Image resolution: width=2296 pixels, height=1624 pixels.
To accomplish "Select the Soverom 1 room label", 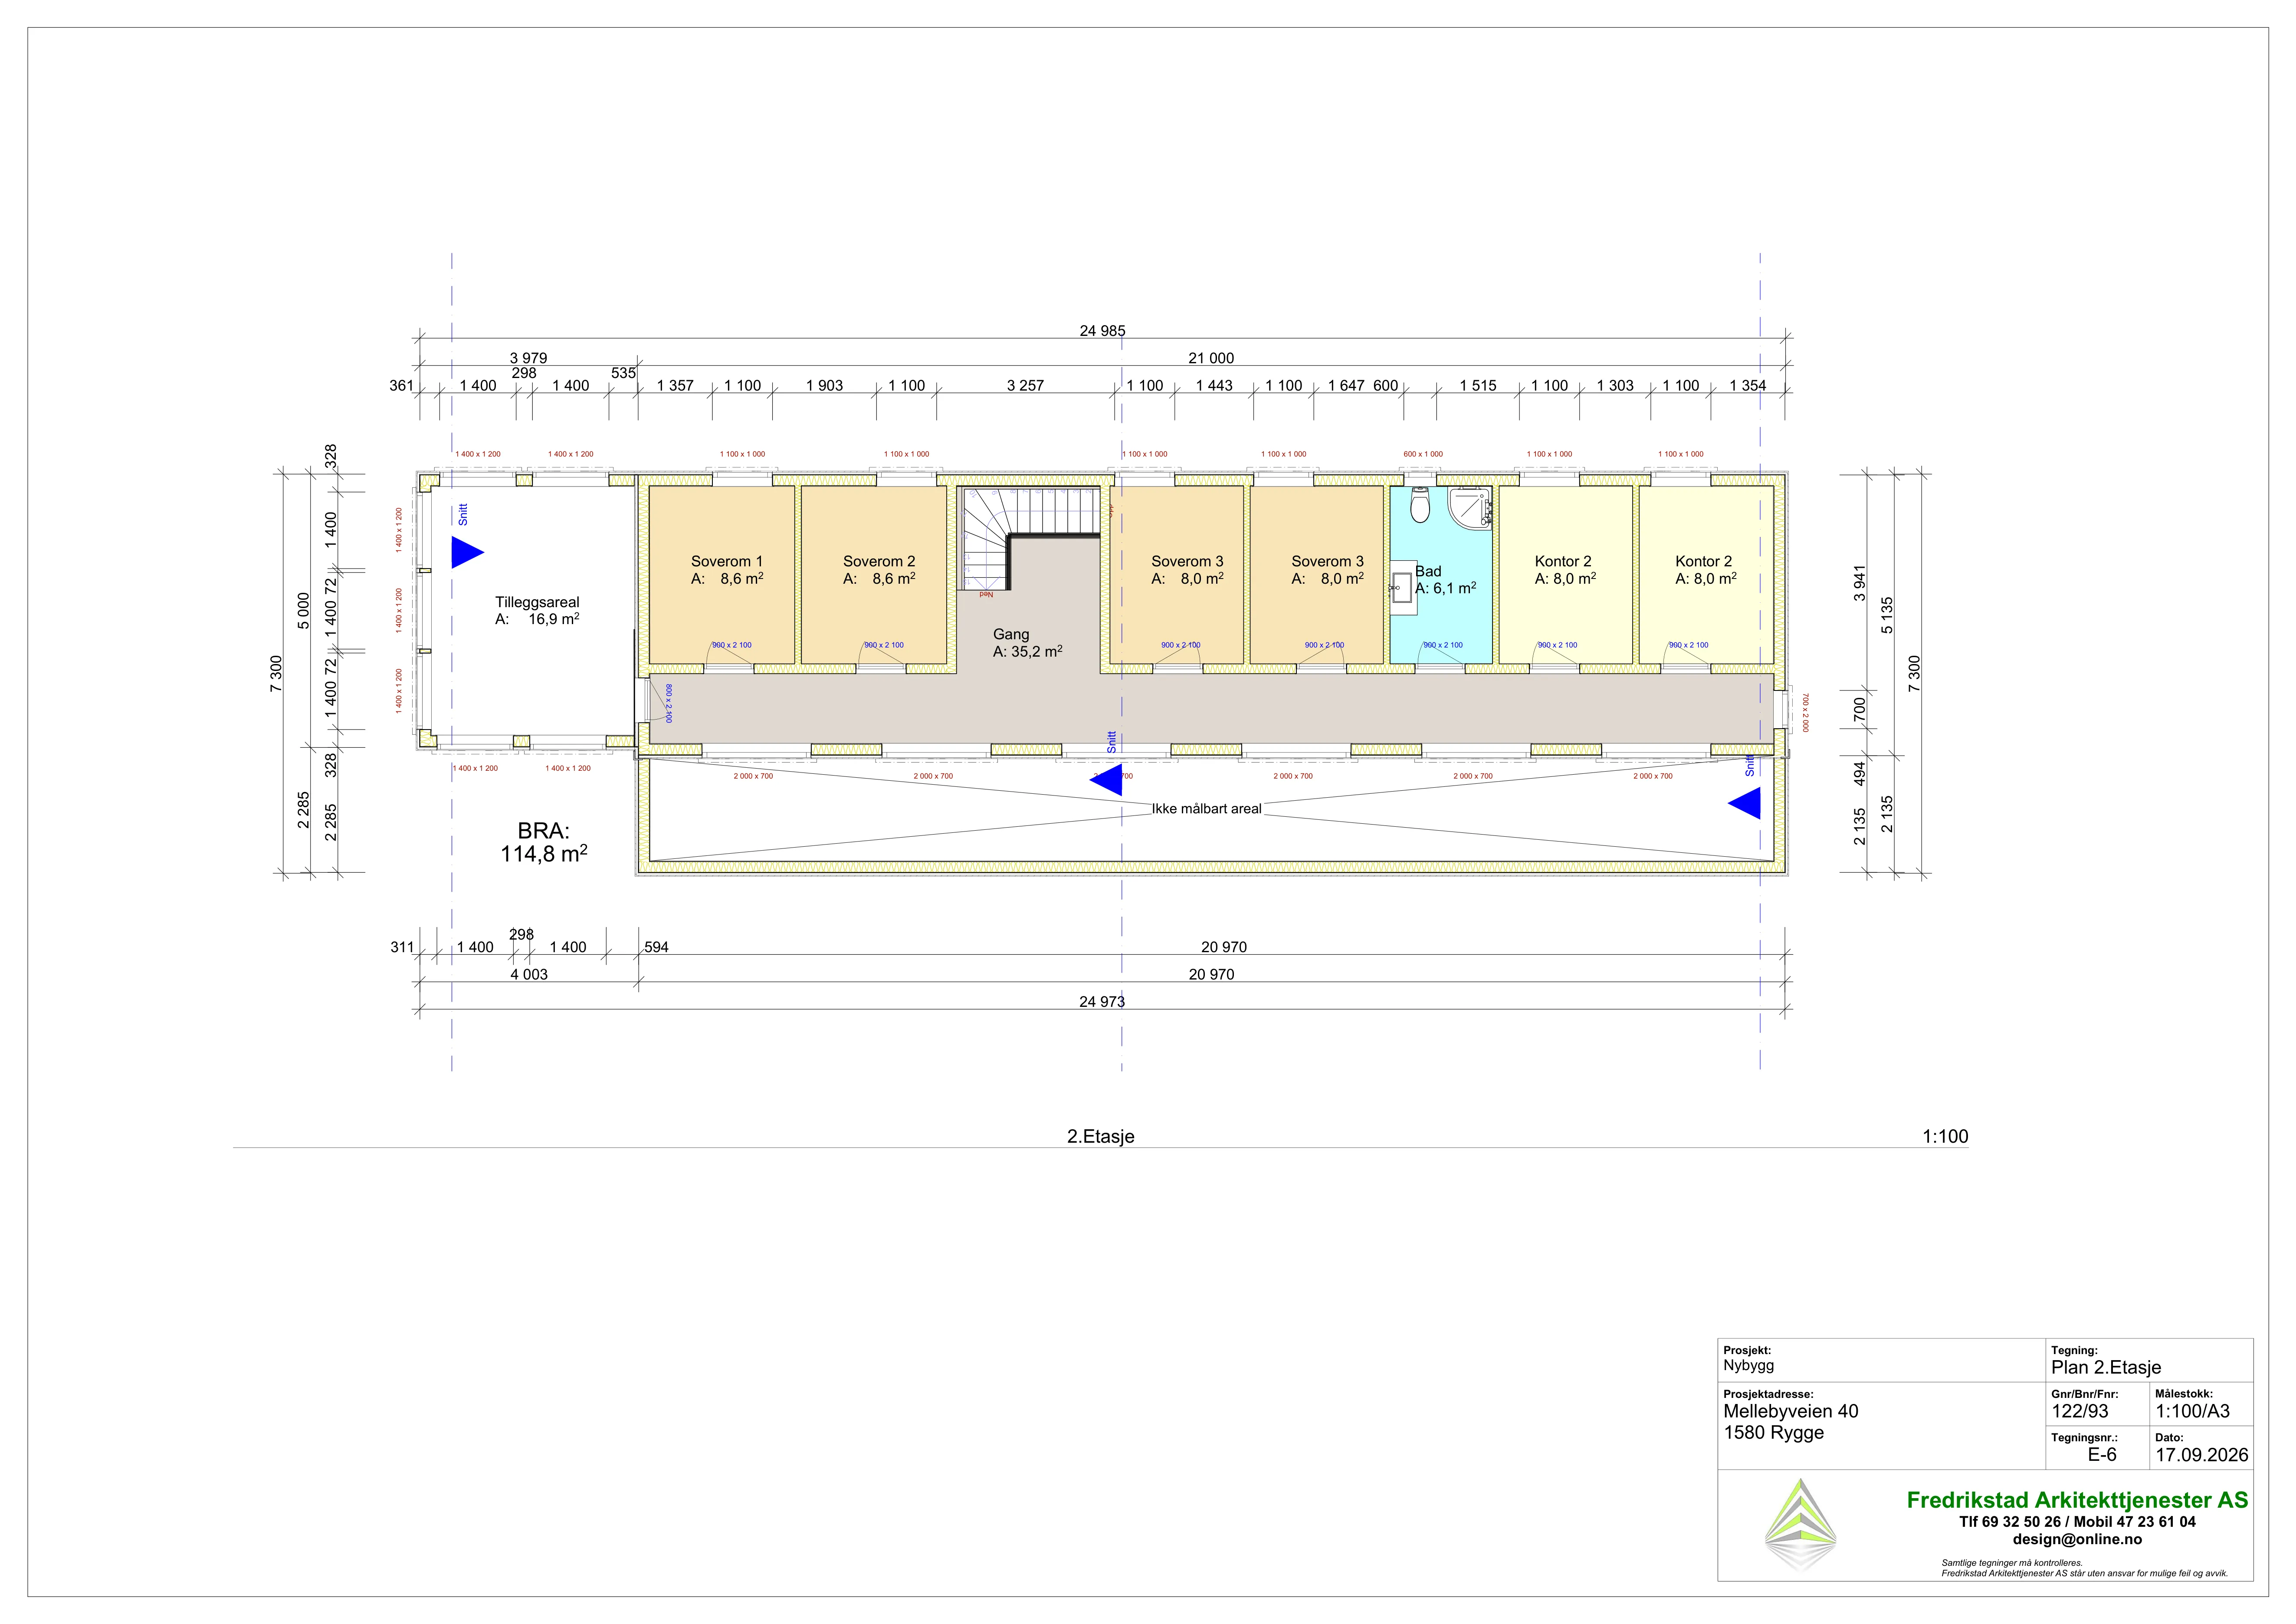I will [727, 561].
